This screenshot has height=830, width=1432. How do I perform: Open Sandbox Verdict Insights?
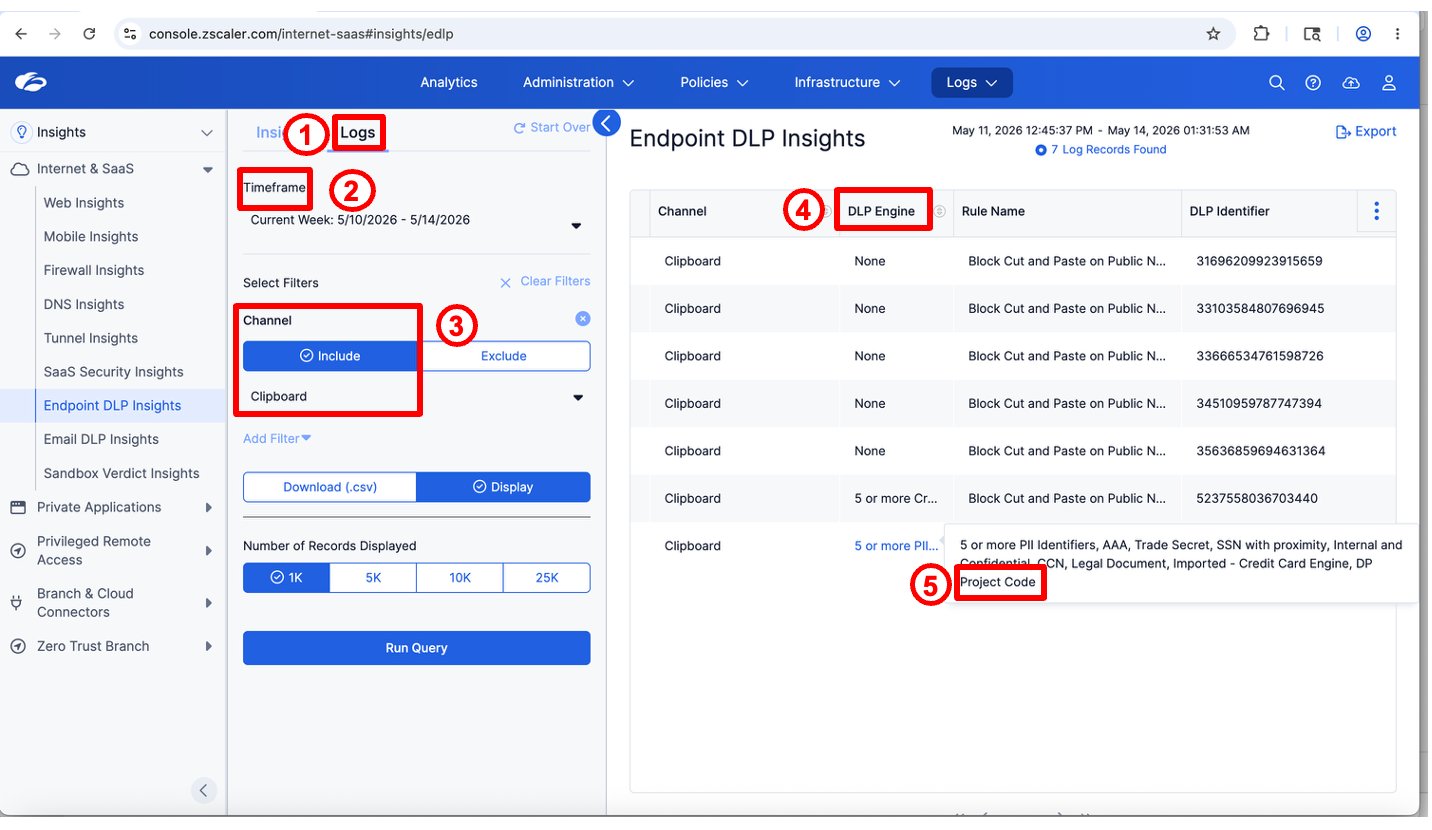pos(122,473)
